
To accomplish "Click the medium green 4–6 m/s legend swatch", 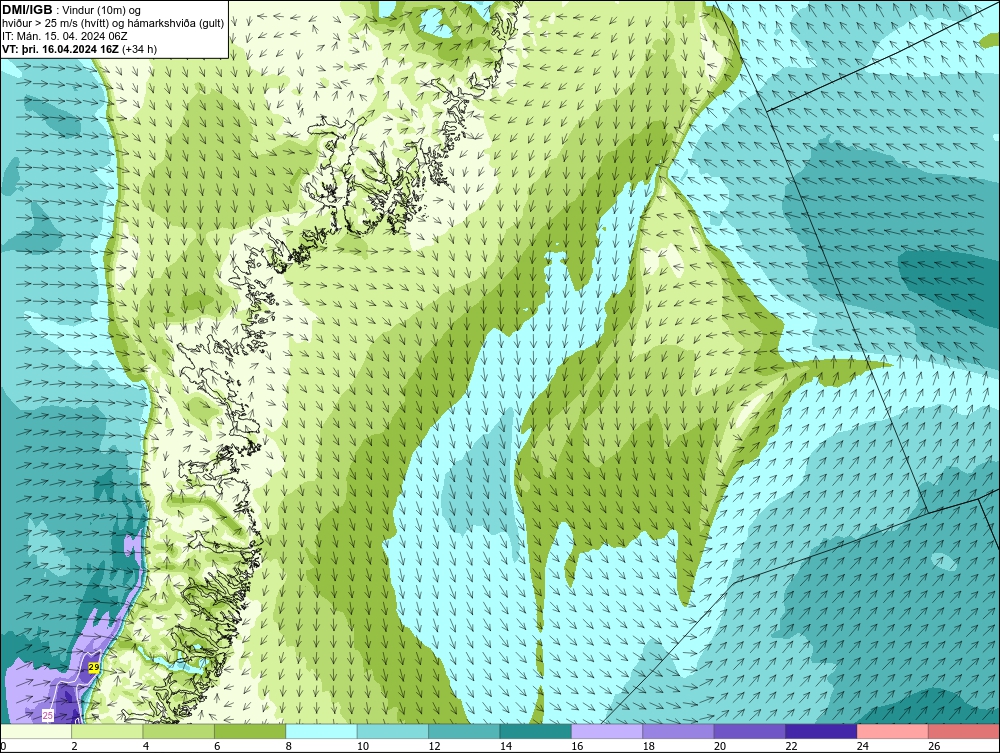I will 179,731.
